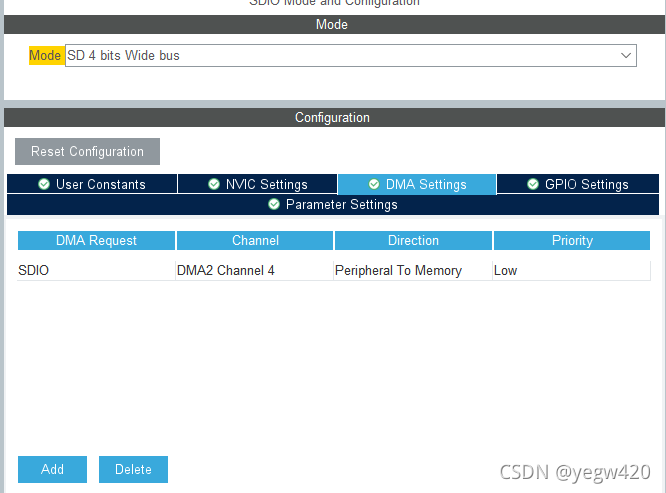Image resolution: width=666 pixels, height=493 pixels.
Task: Click the green check icon beside User Constants
Action: coord(44,184)
